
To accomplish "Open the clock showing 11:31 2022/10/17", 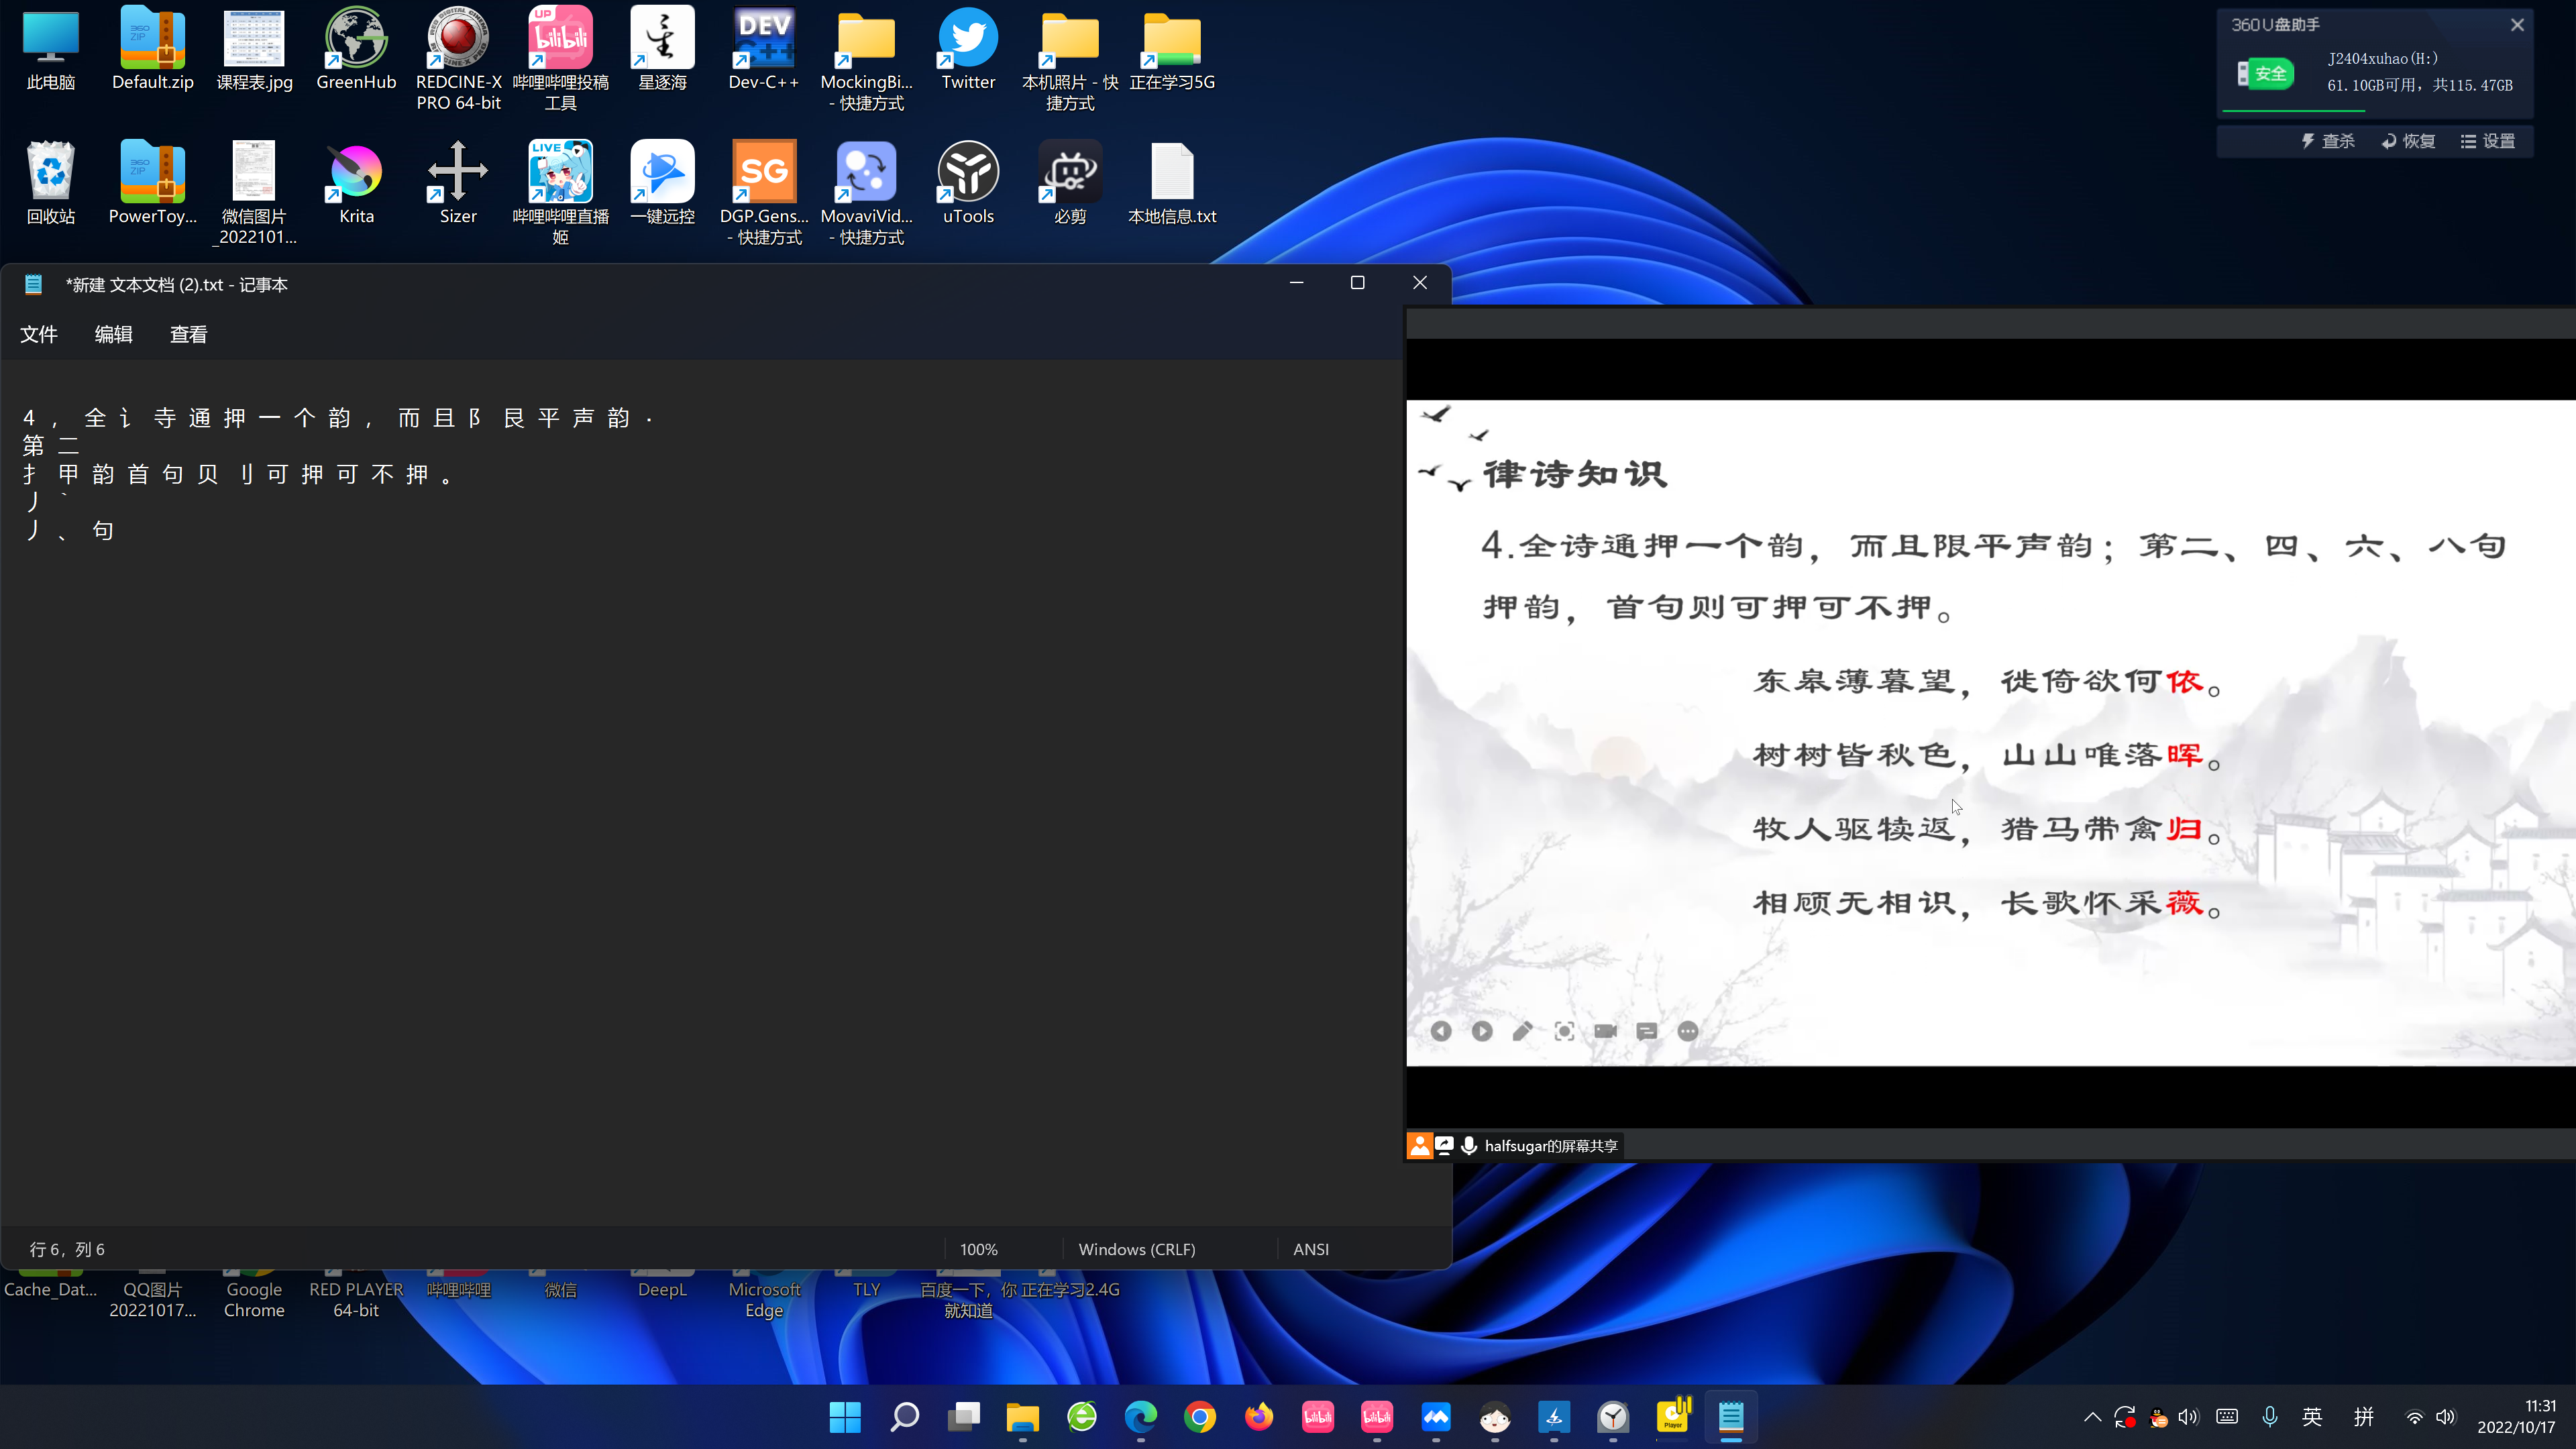I will (2516, 1417).
